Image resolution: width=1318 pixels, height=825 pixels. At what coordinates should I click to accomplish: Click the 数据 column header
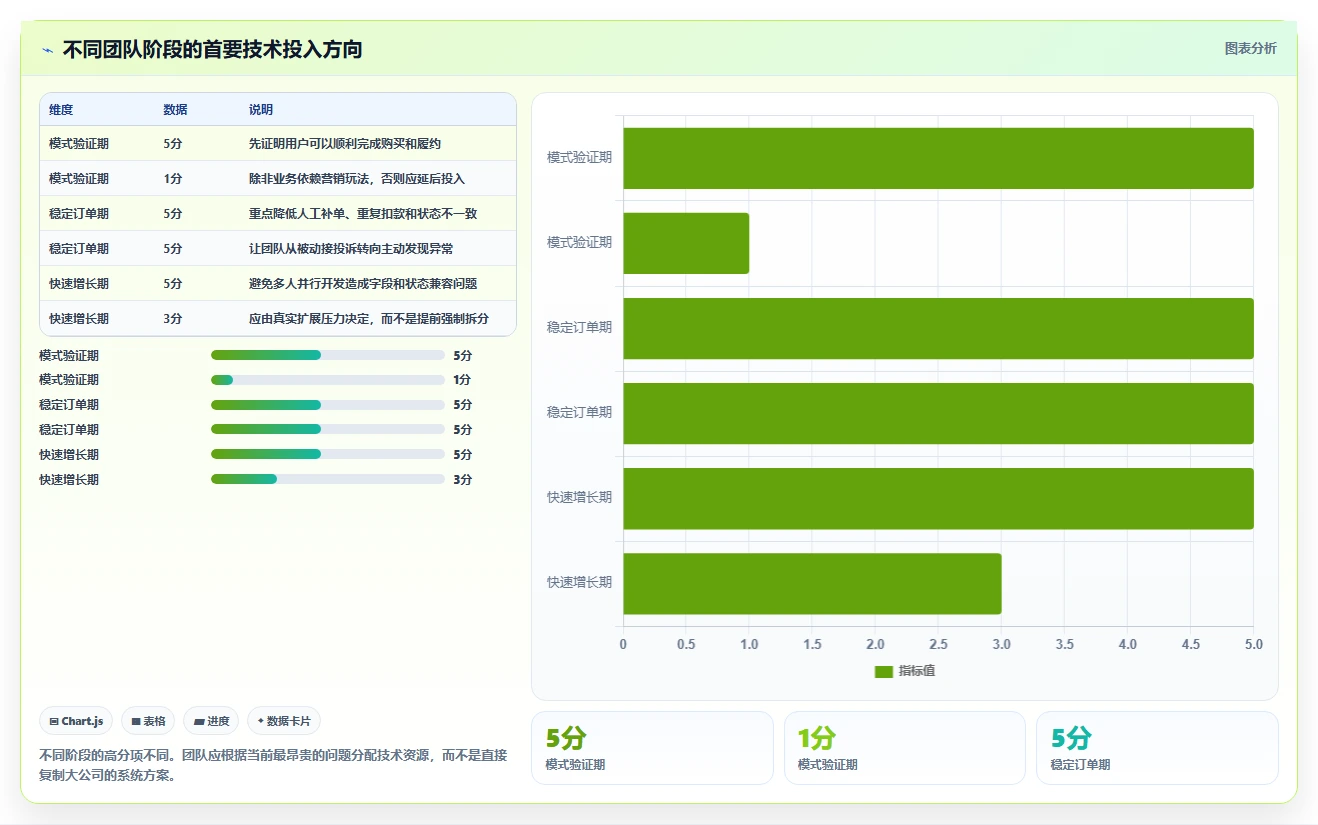[x=176, y=110]
